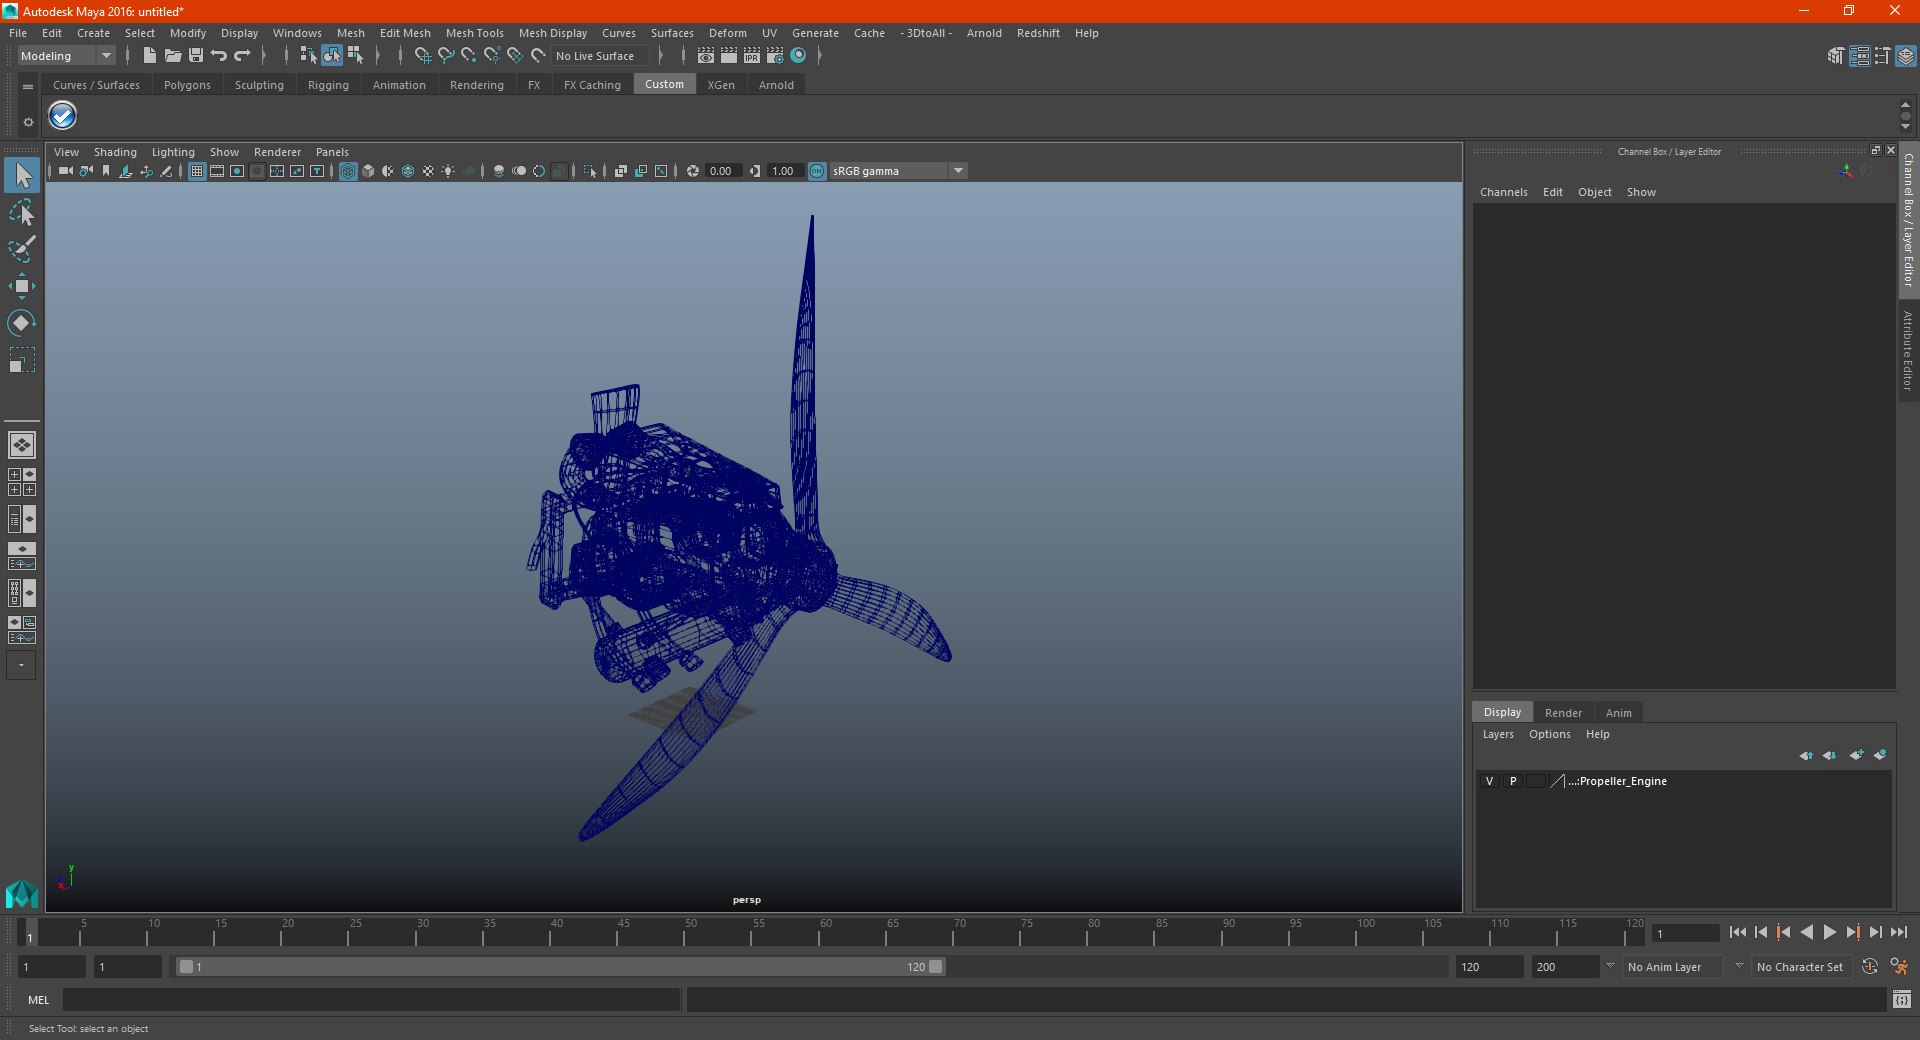Switch to the Polygons shelf tab
Viewport: 1920px width, 1040px height.
pyautogui.click(x=187, y=85)
